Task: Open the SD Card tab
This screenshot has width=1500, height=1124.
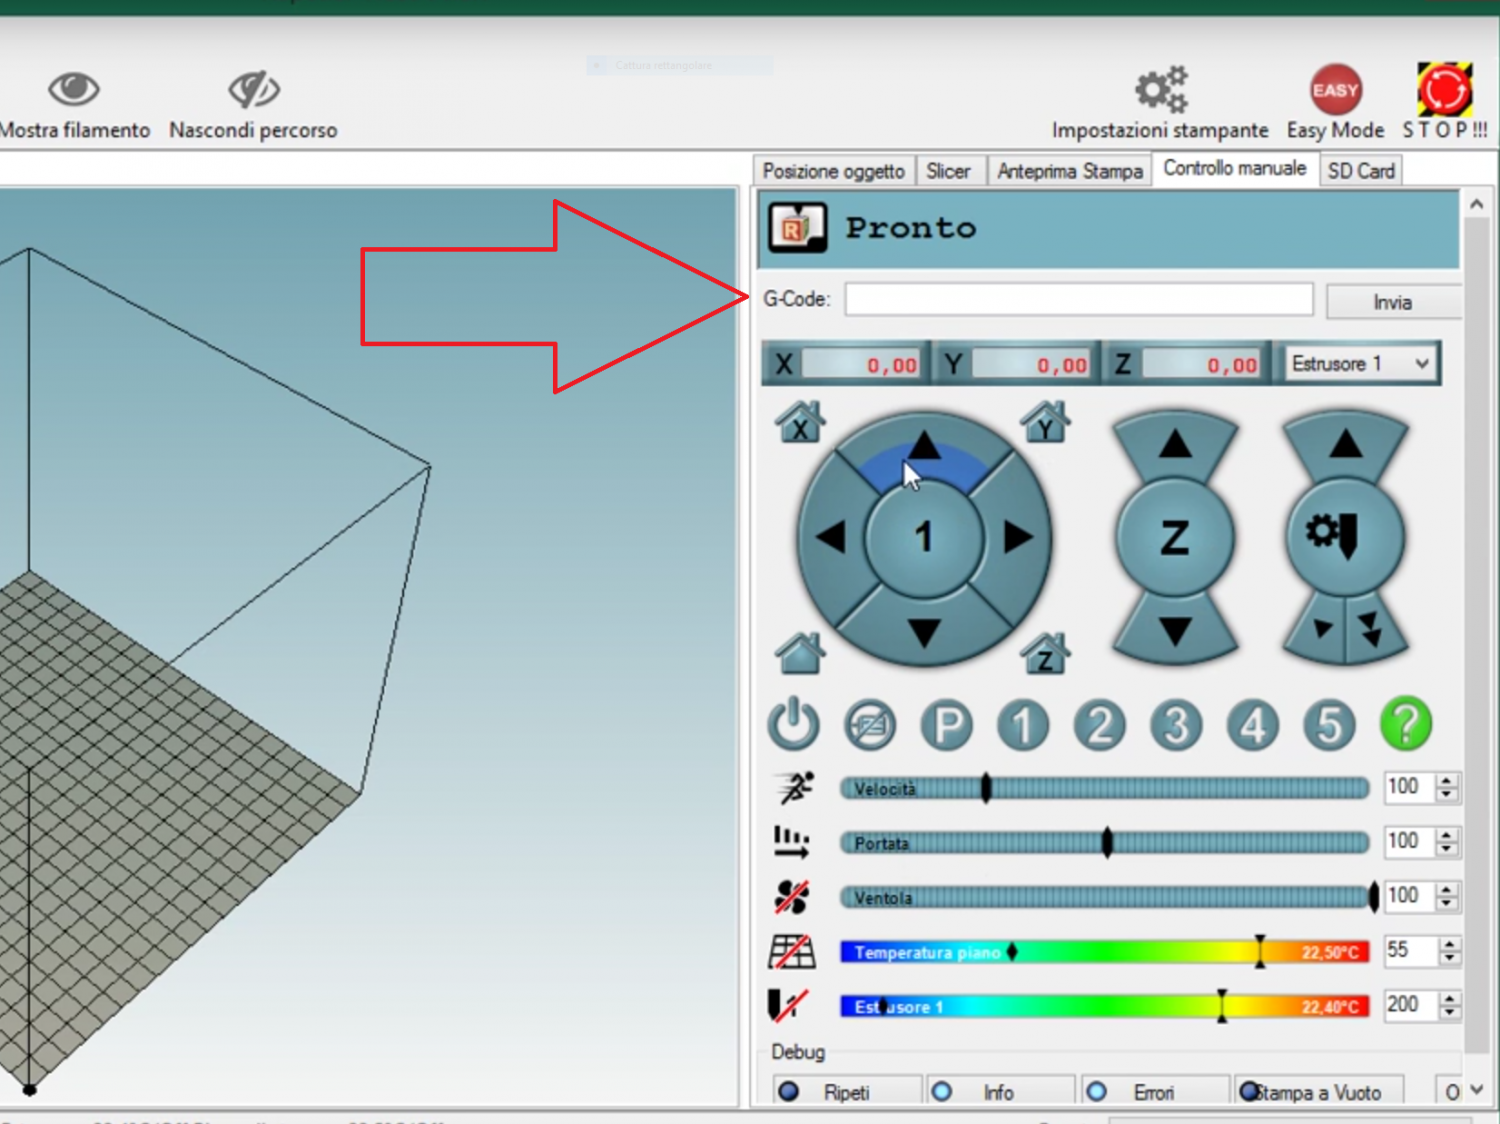Action: (1360, 171)
